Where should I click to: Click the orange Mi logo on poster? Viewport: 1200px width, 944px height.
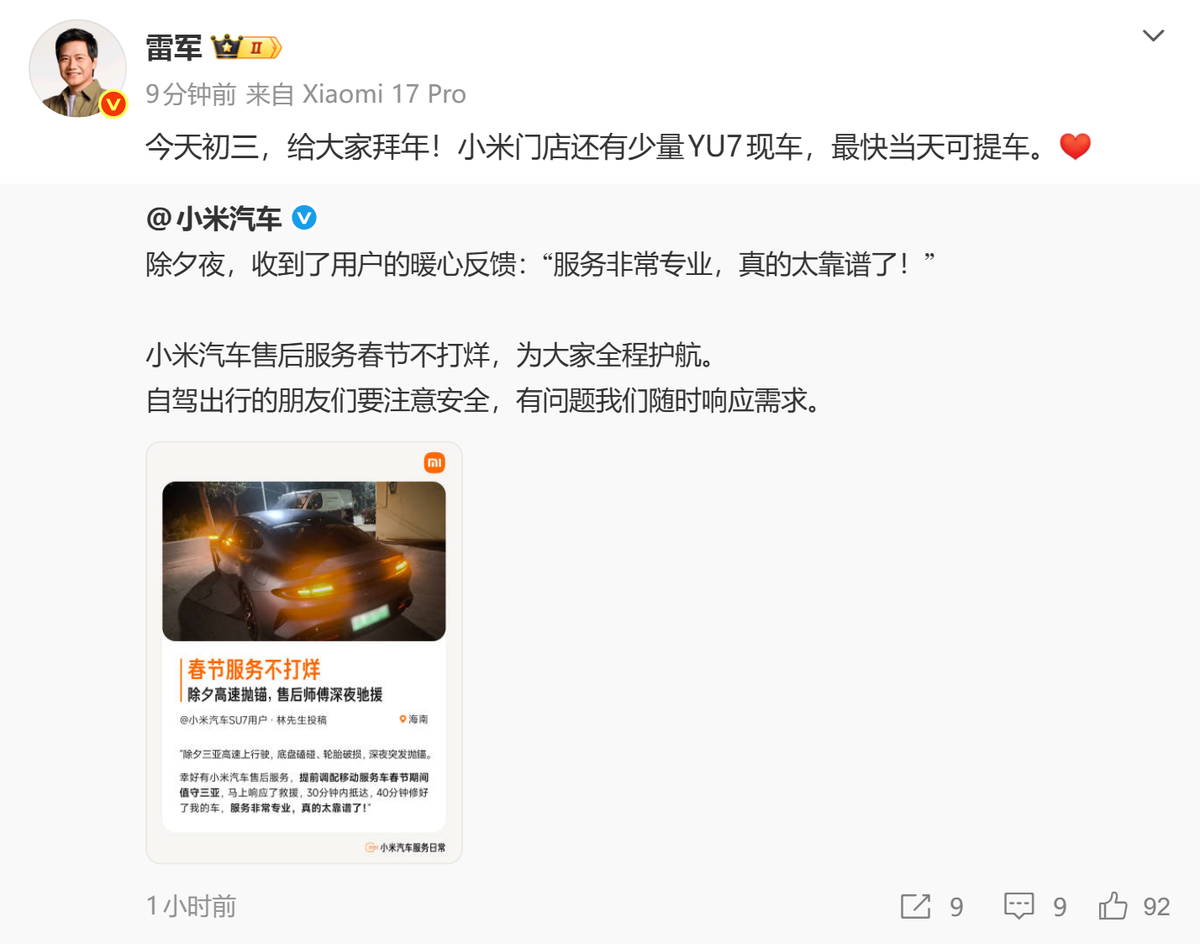[x=435, y=462]
